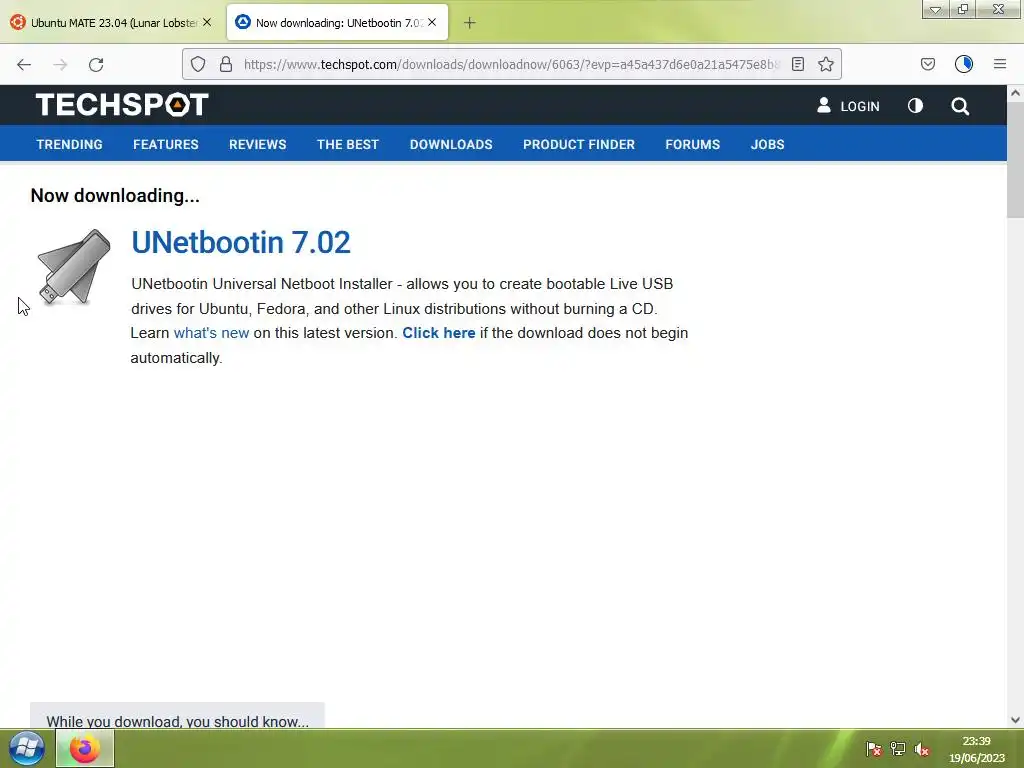Open the taskbar clock showing 23:39

coord(976,749)
